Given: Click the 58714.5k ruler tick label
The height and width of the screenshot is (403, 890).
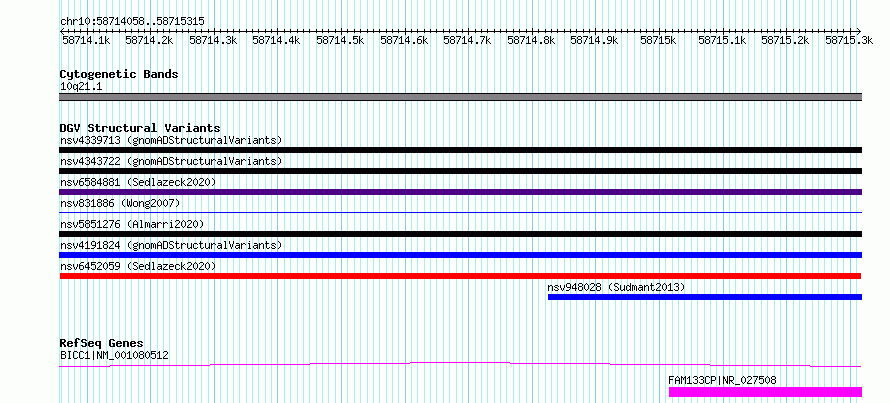Looking at the screenshot, I should pos(340,41).
